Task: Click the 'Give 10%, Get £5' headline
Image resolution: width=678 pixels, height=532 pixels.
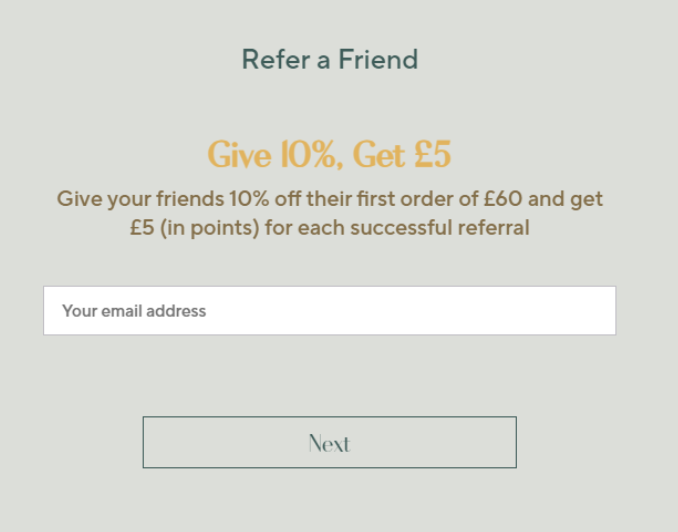Action: click(x=329, y=154)
